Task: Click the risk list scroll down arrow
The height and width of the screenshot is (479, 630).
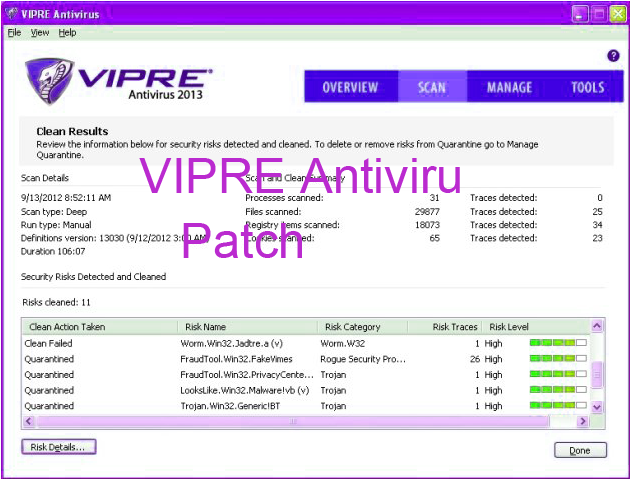Action: pyautogui.click(x=597, y=407)
